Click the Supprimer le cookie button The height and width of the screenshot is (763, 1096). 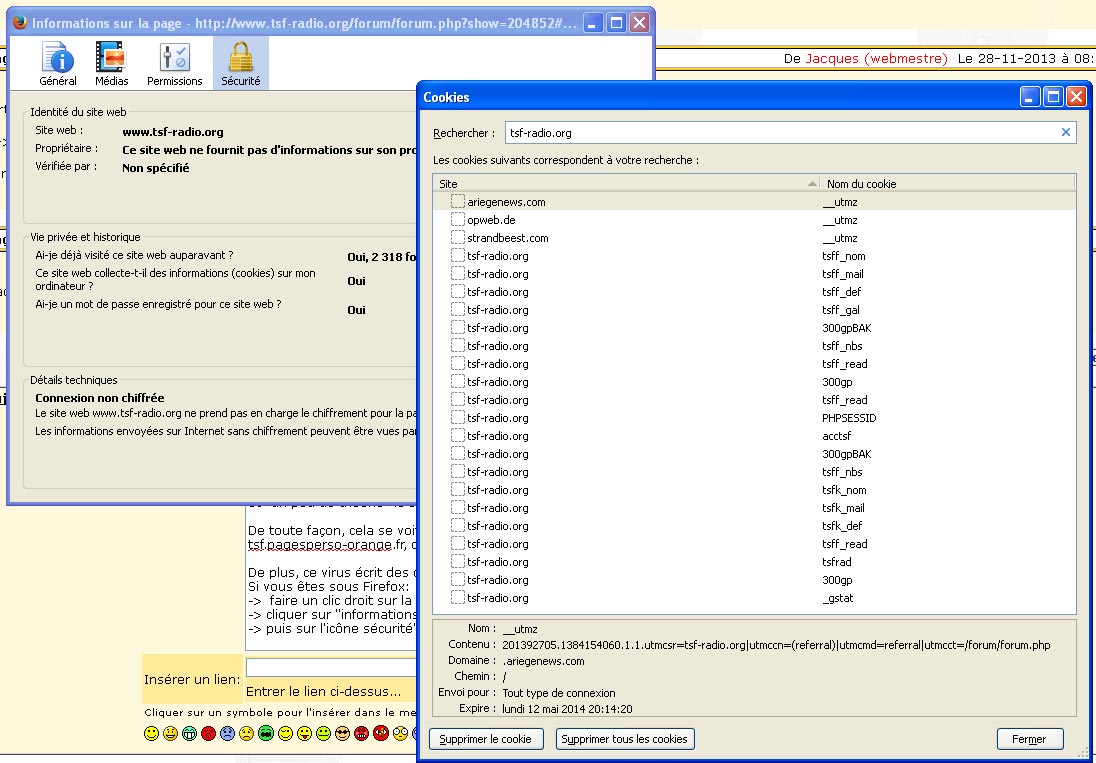[486, 739]
